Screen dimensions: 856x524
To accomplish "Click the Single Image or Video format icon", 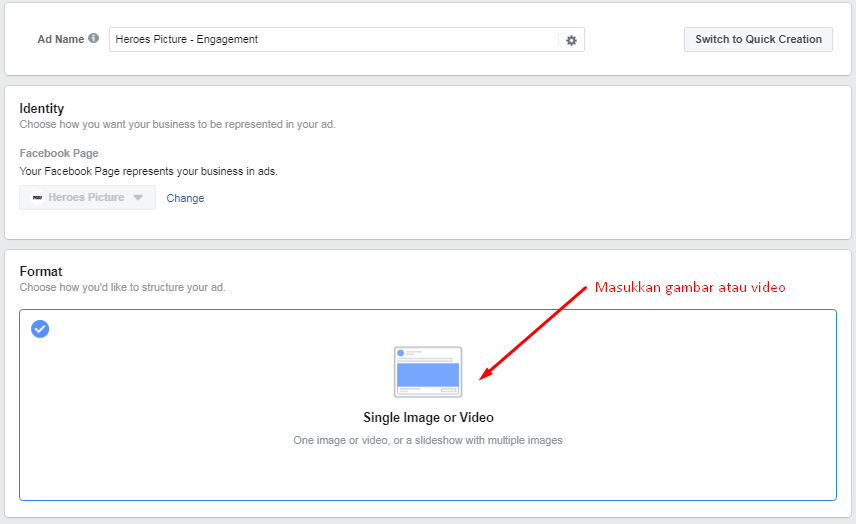I will point(428,372).
